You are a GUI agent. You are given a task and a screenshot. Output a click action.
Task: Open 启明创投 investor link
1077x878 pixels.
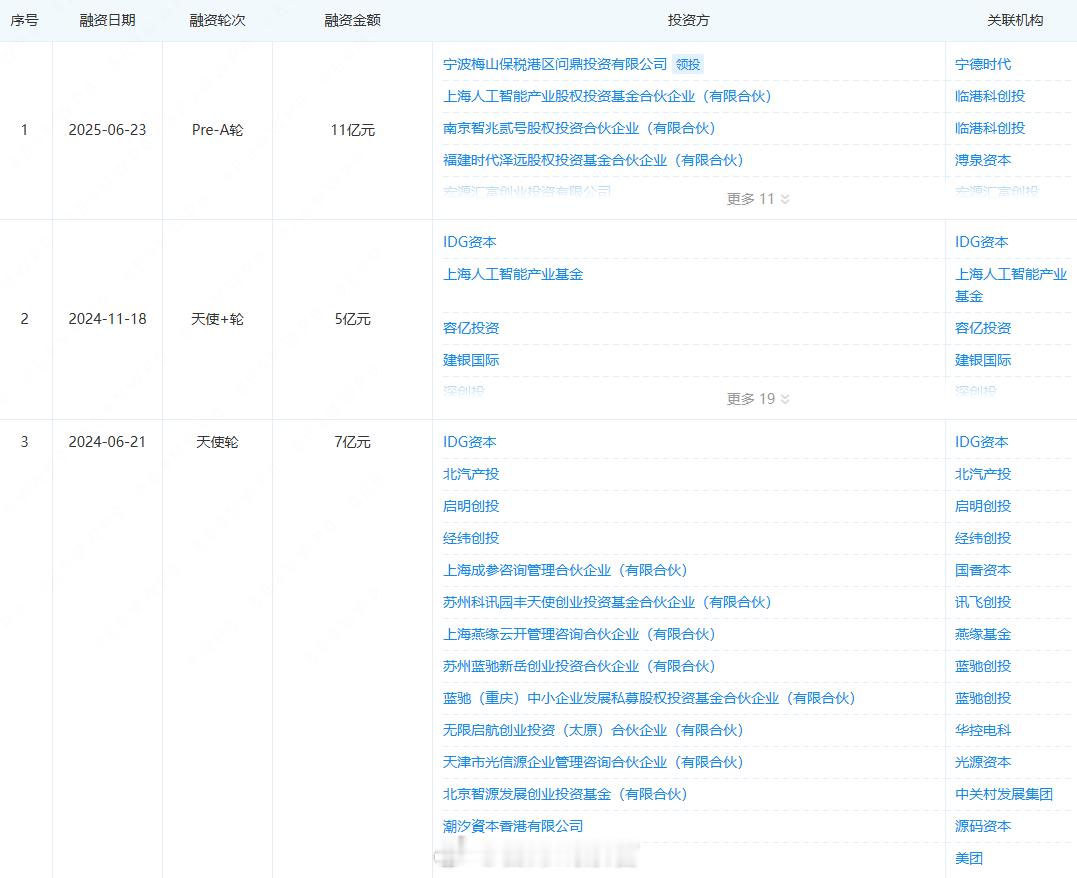(x=471, y=506)
